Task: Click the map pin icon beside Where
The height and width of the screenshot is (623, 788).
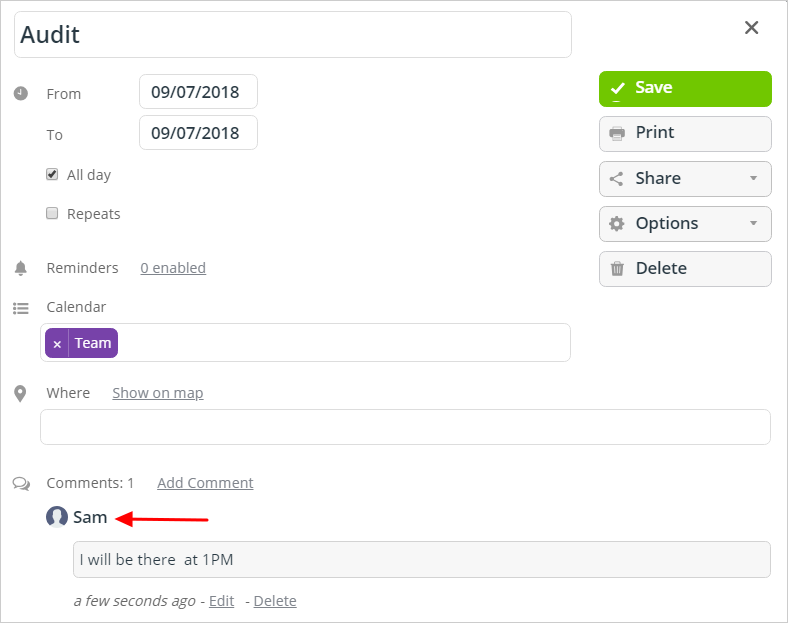Action: [20, 394]
